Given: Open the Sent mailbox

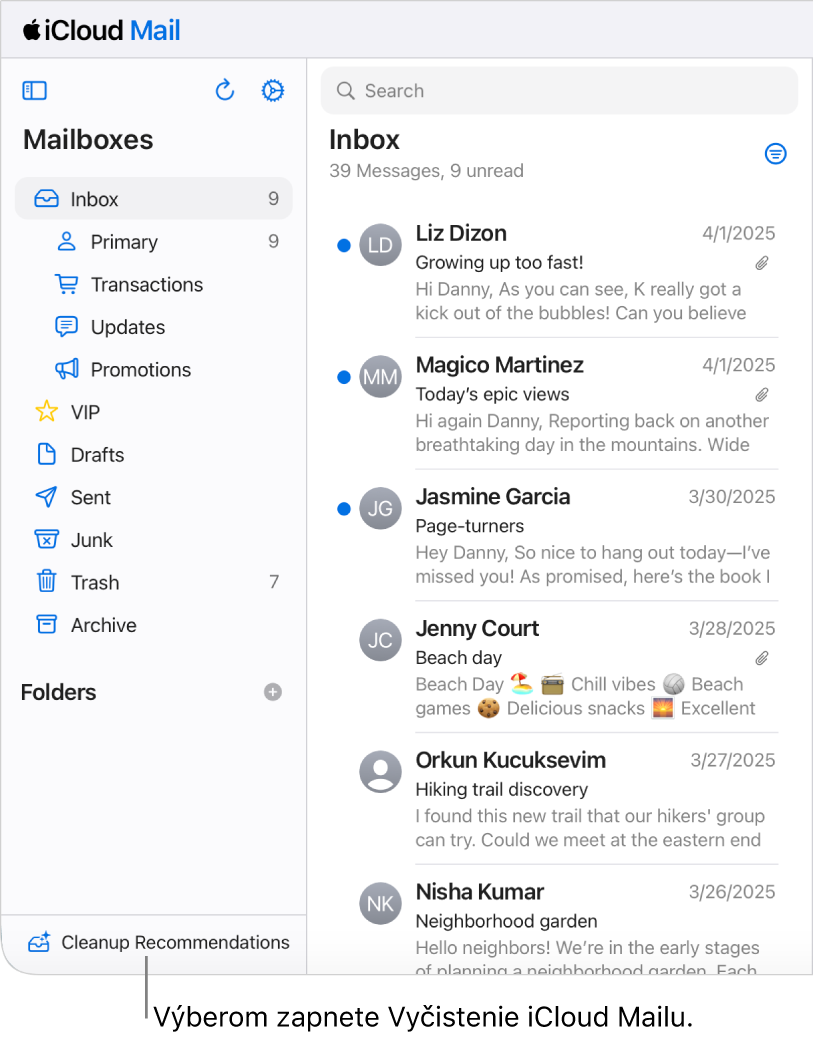Looking at the screenshot, I should click(x=154, y=497).
